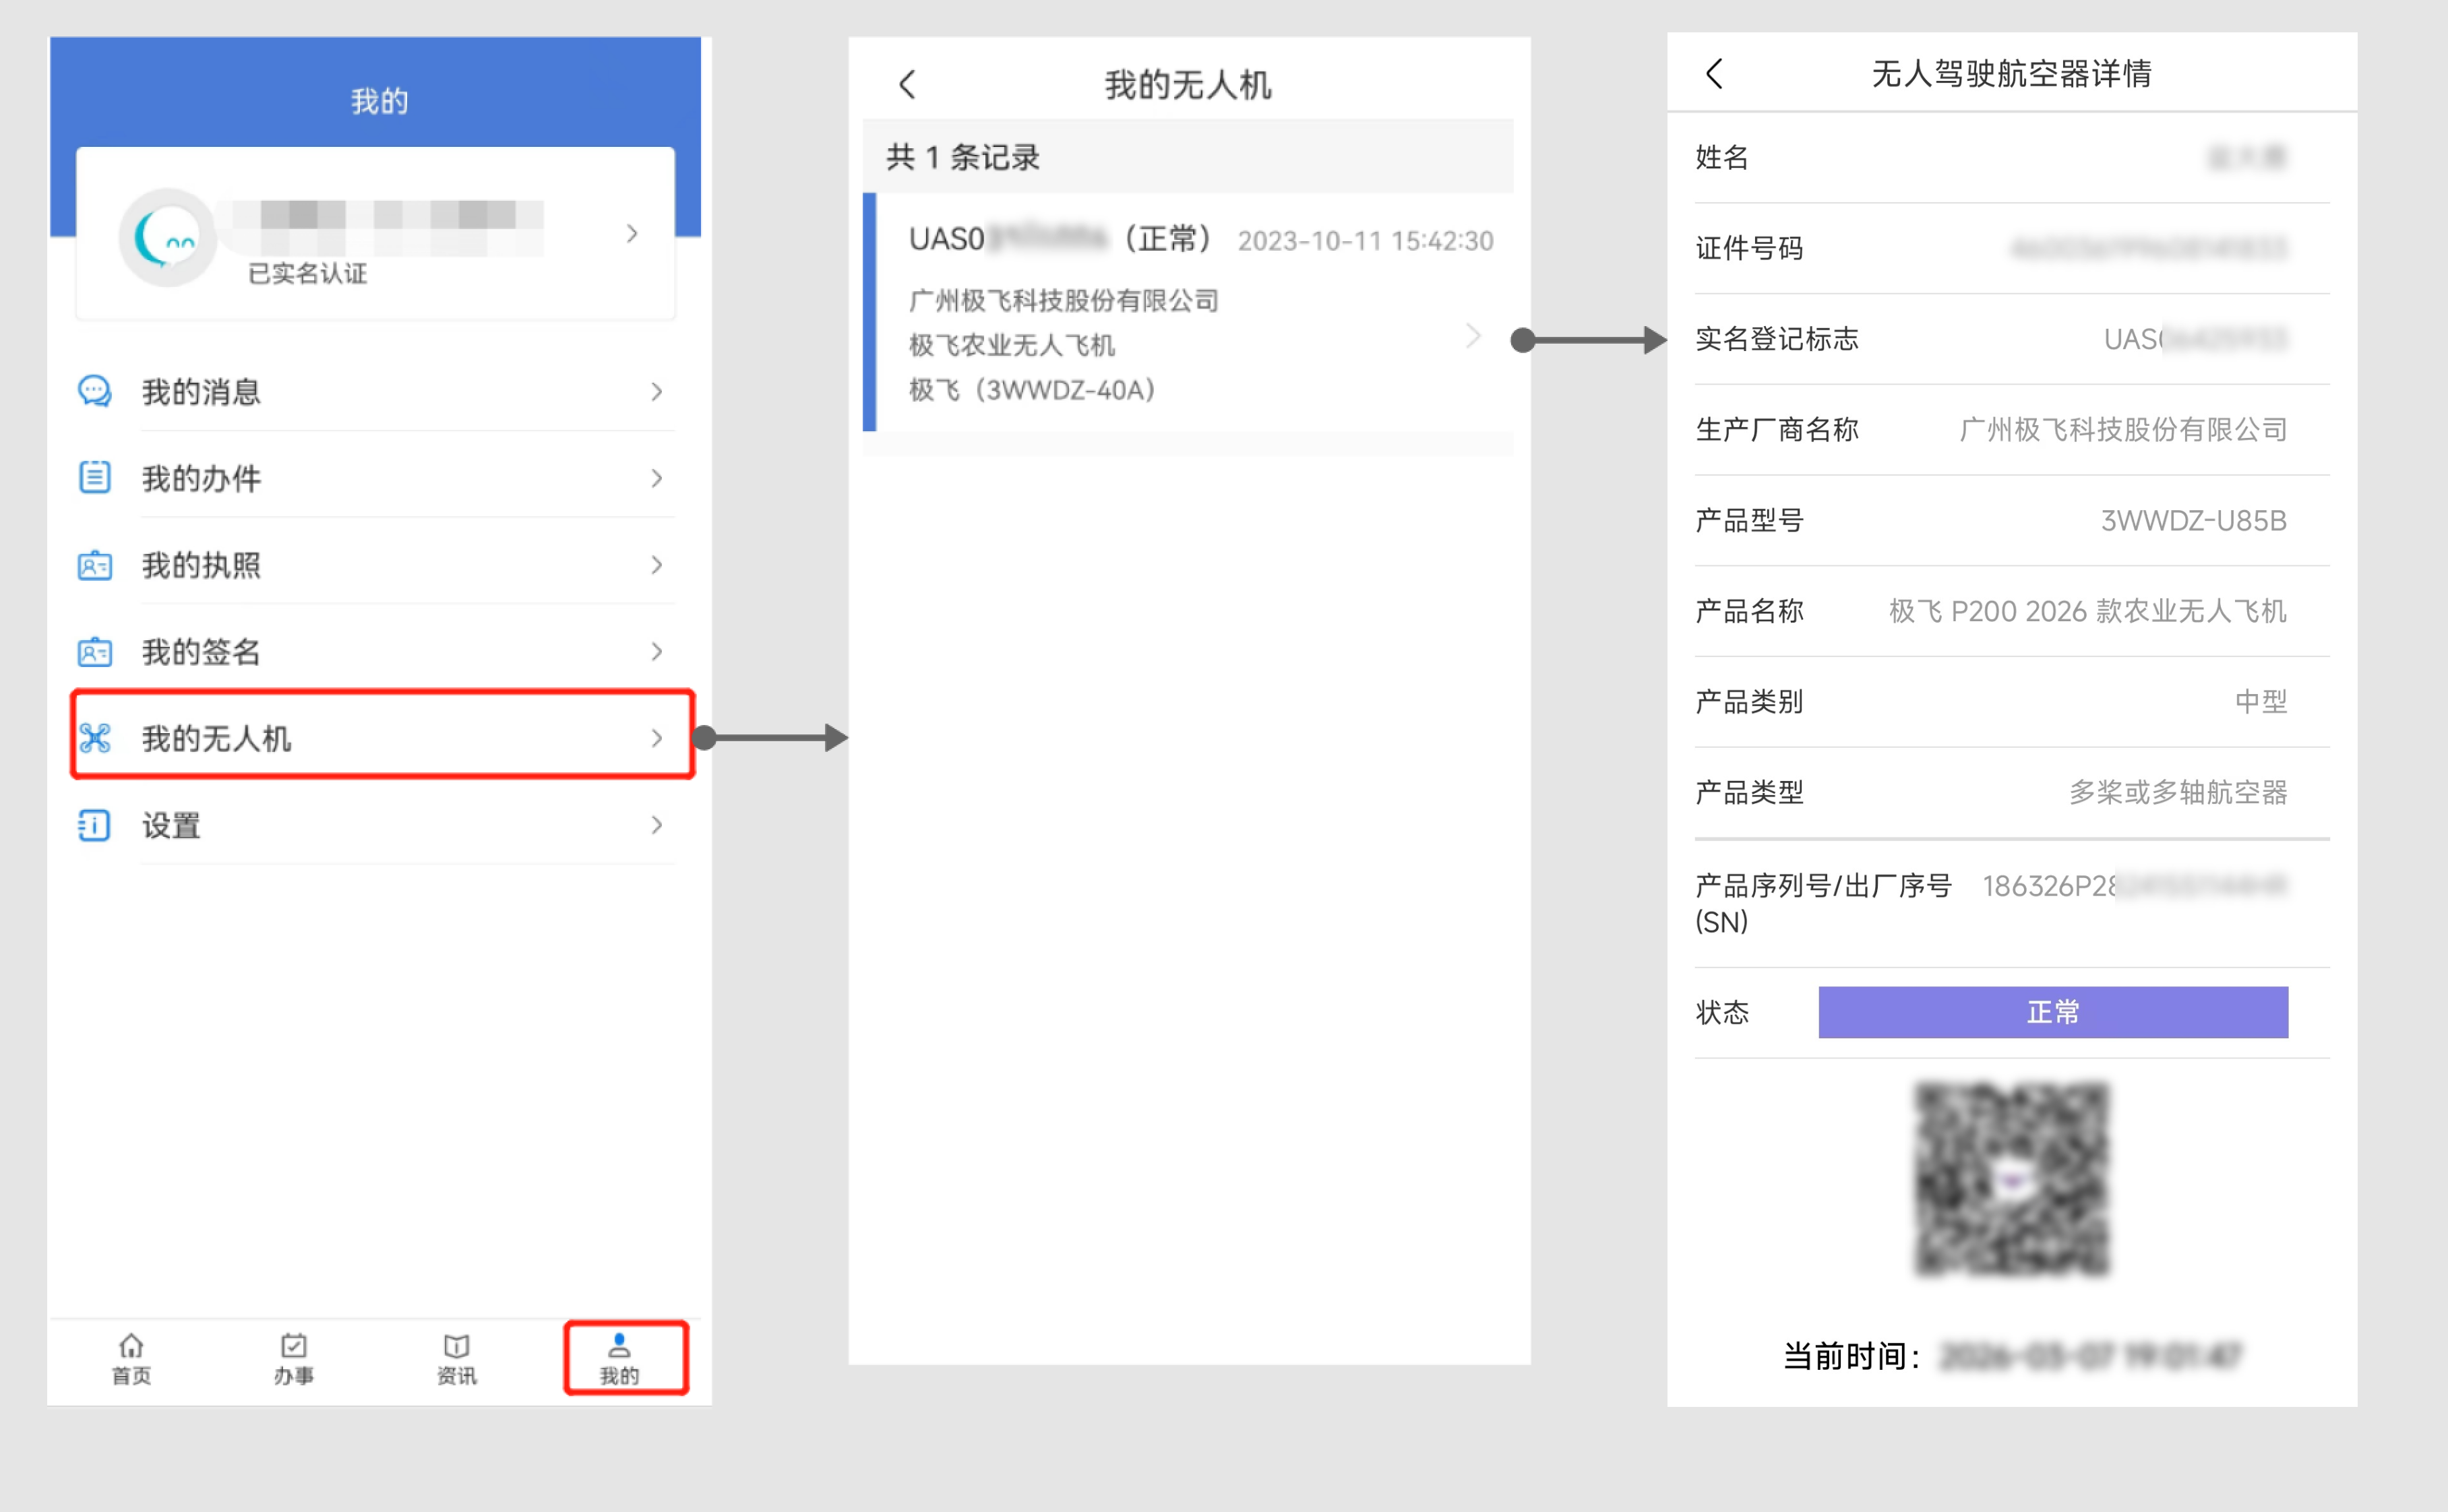
Task: Click the signature card icon beside 我的签名
Action: pyautogui.click(x=95, y=652)
